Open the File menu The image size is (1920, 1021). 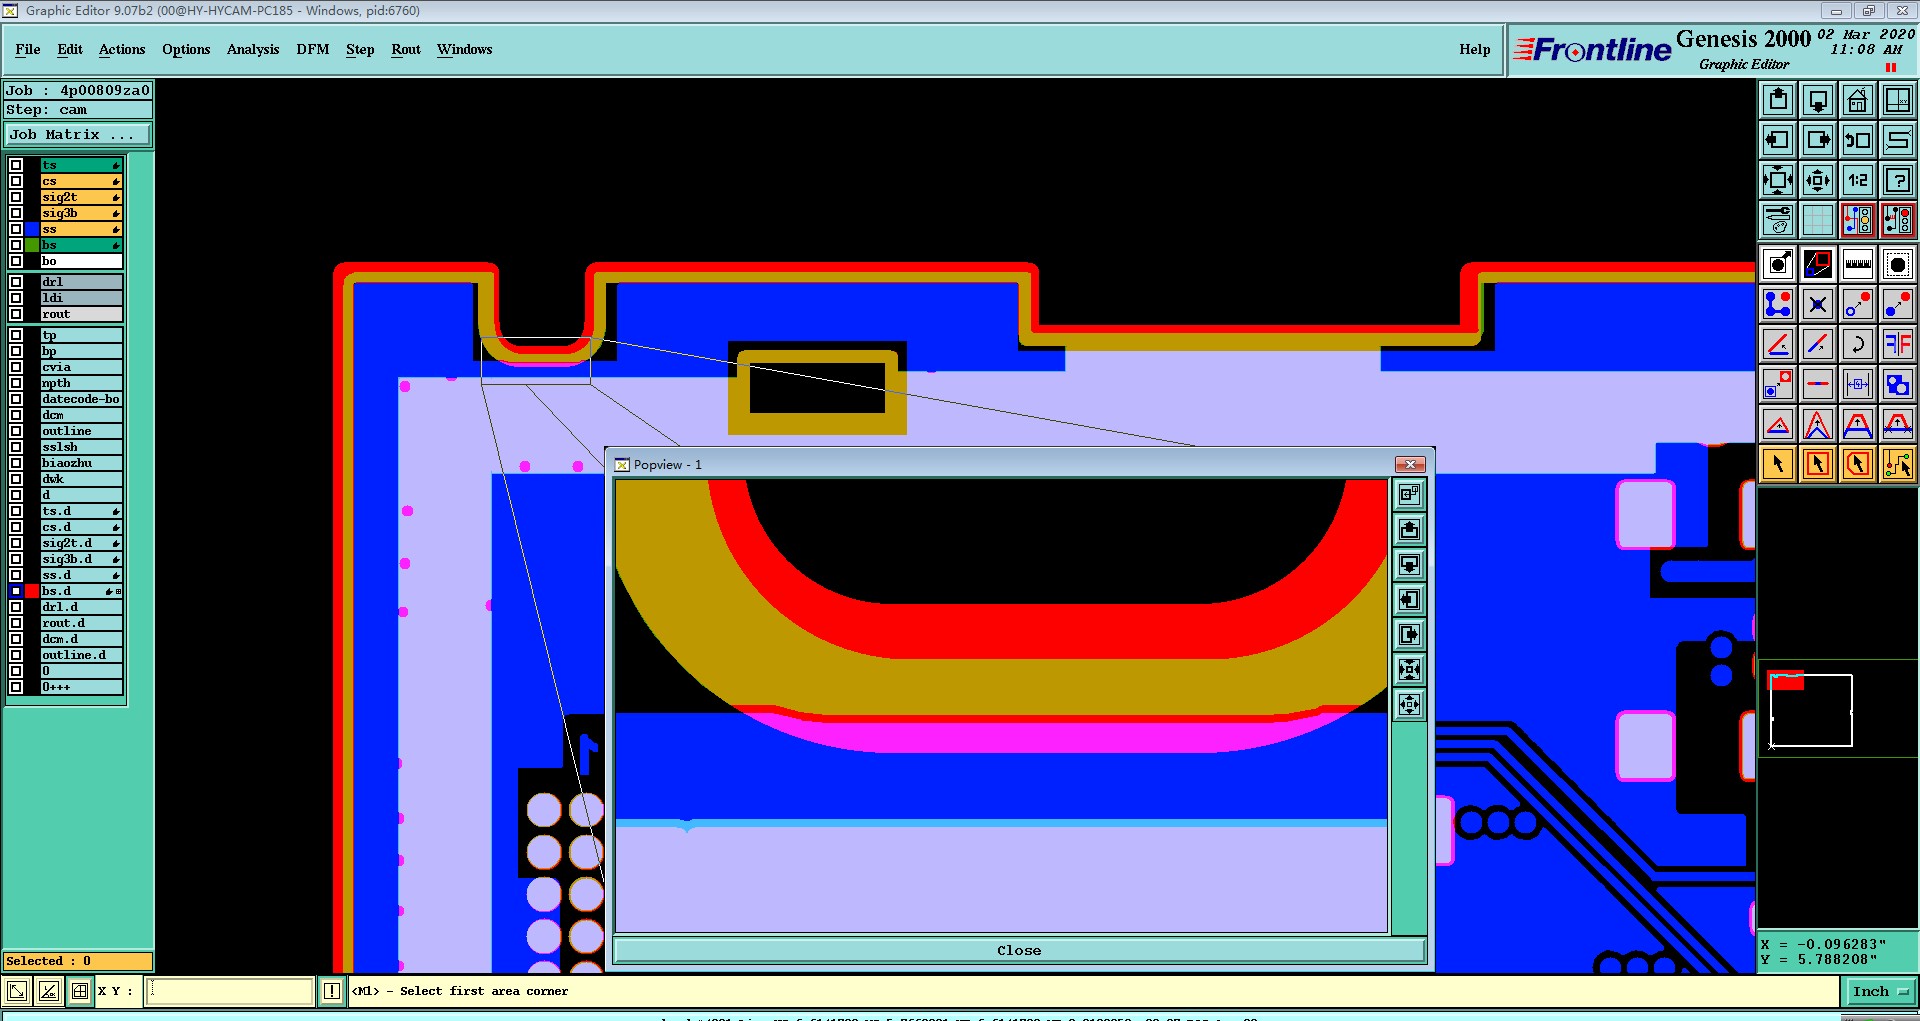click(x=28, y=49)
